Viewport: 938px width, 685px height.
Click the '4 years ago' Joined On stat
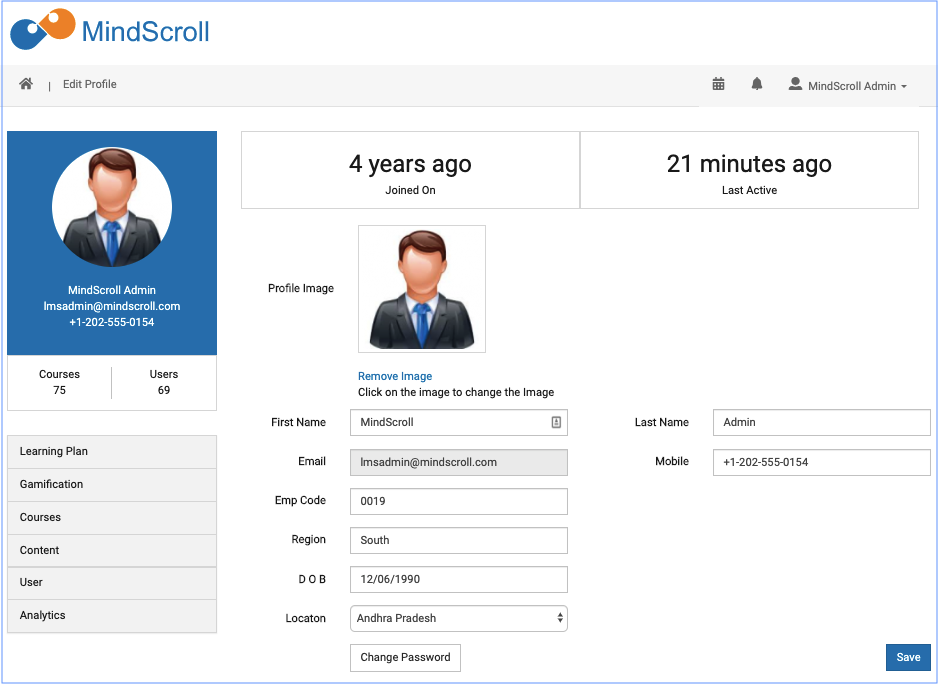tap(410, 171)
